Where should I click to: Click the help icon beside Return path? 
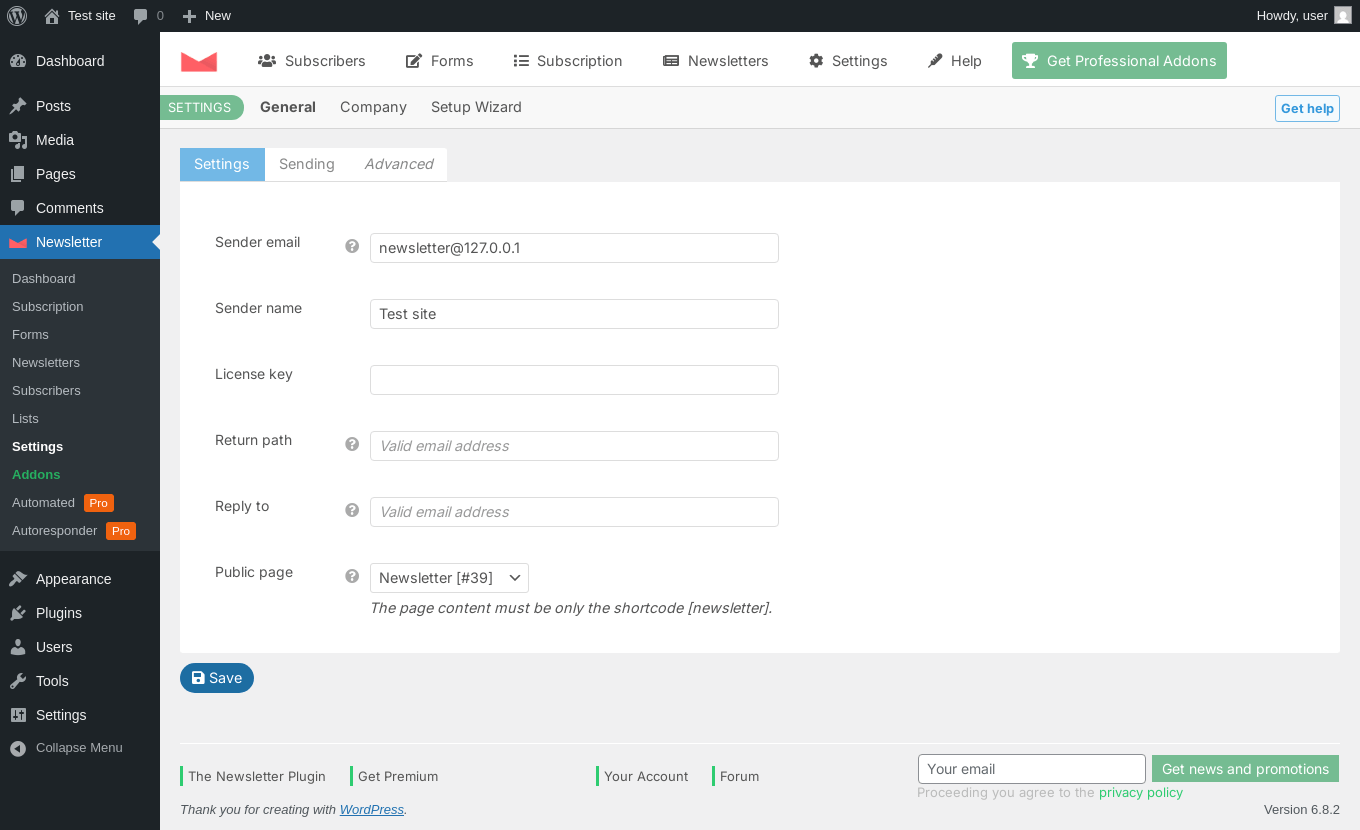(352, 444)
